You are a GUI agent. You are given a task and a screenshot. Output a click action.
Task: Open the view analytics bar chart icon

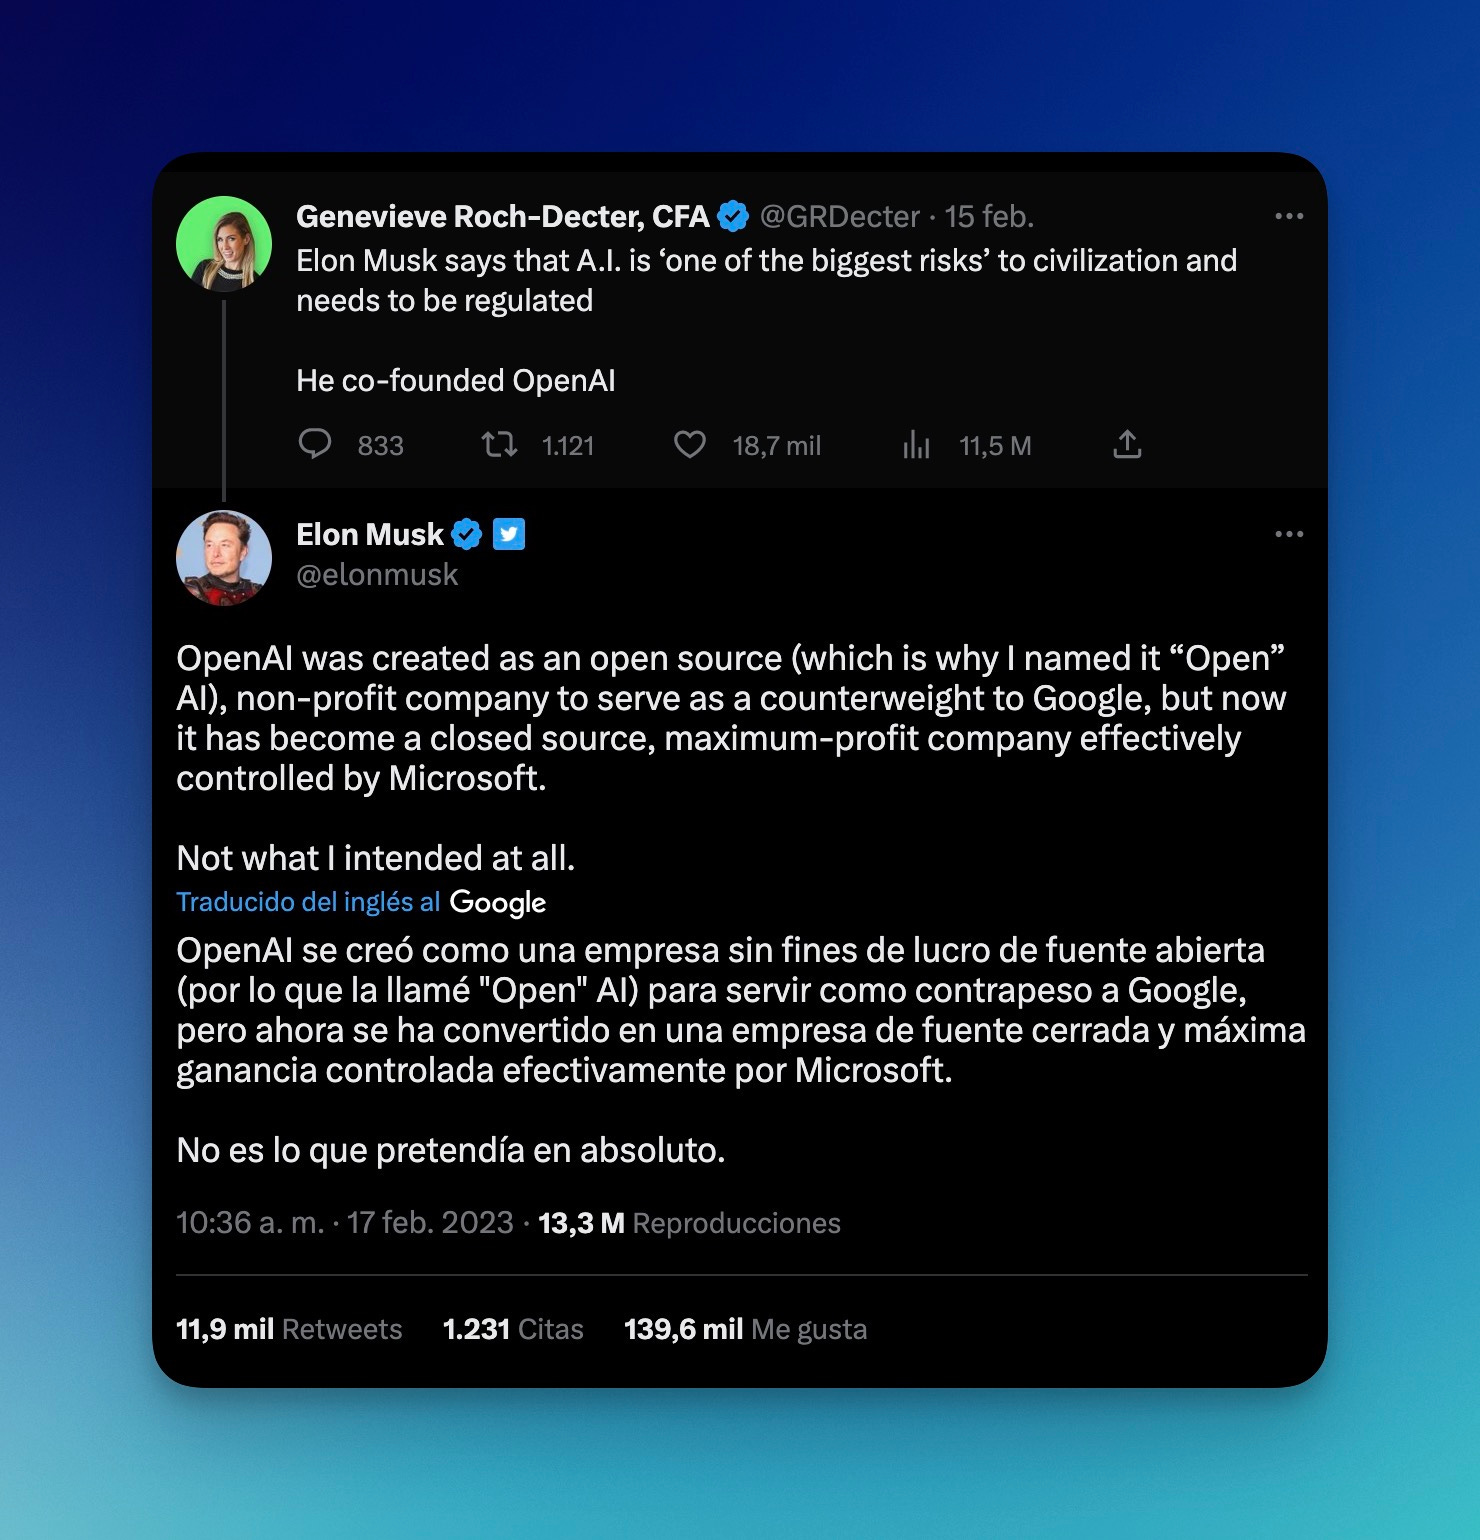point(916,444)
